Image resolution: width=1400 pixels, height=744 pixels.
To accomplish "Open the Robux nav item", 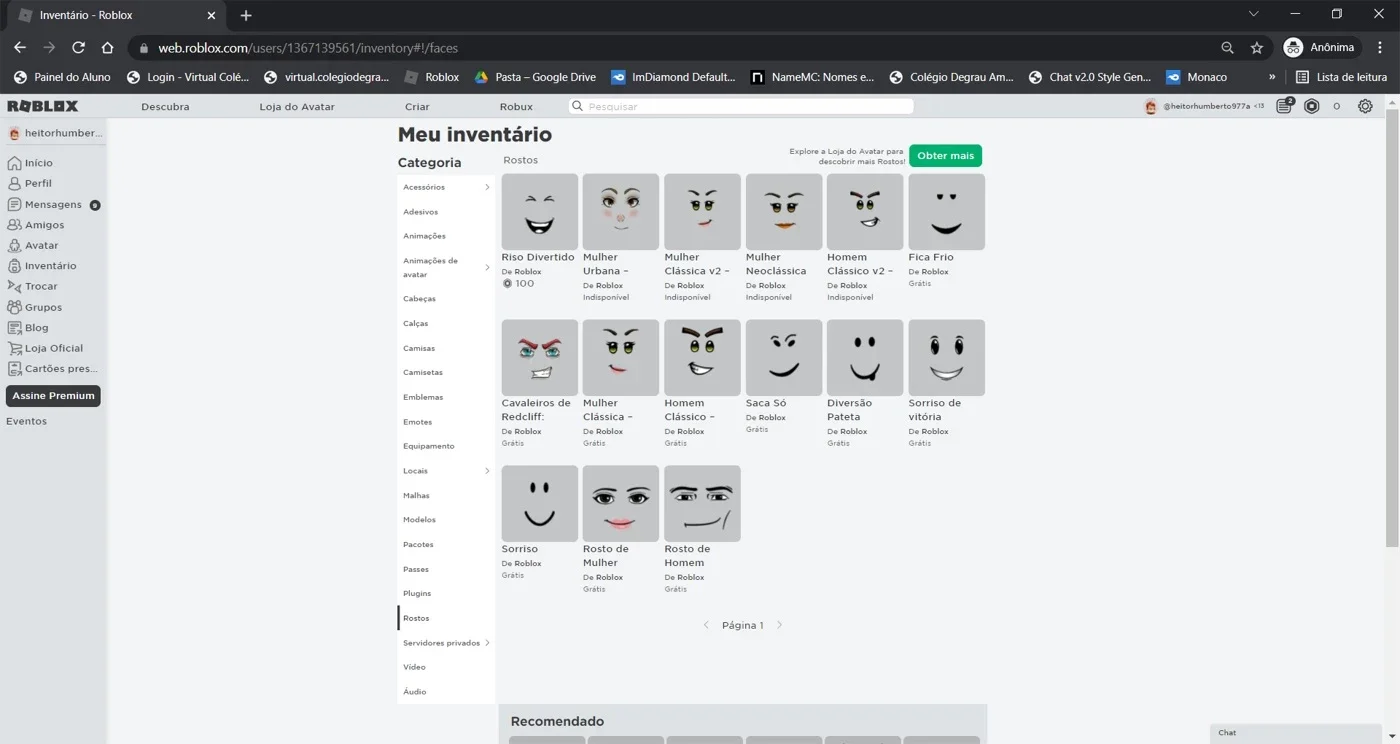I will point(516,106).
